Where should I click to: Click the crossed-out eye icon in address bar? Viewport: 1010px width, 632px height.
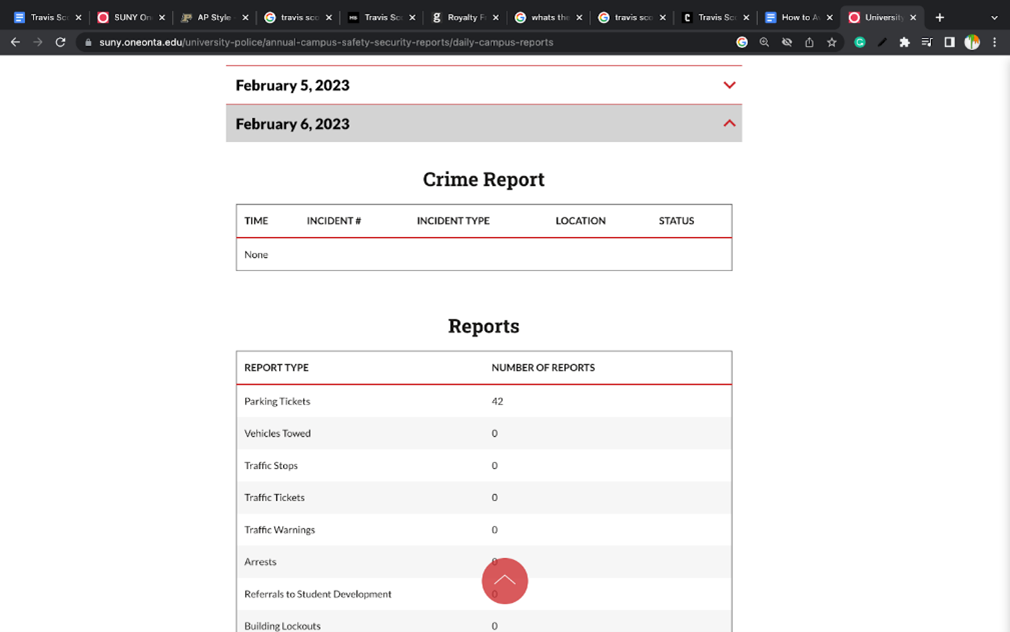[x=786, y=43]
